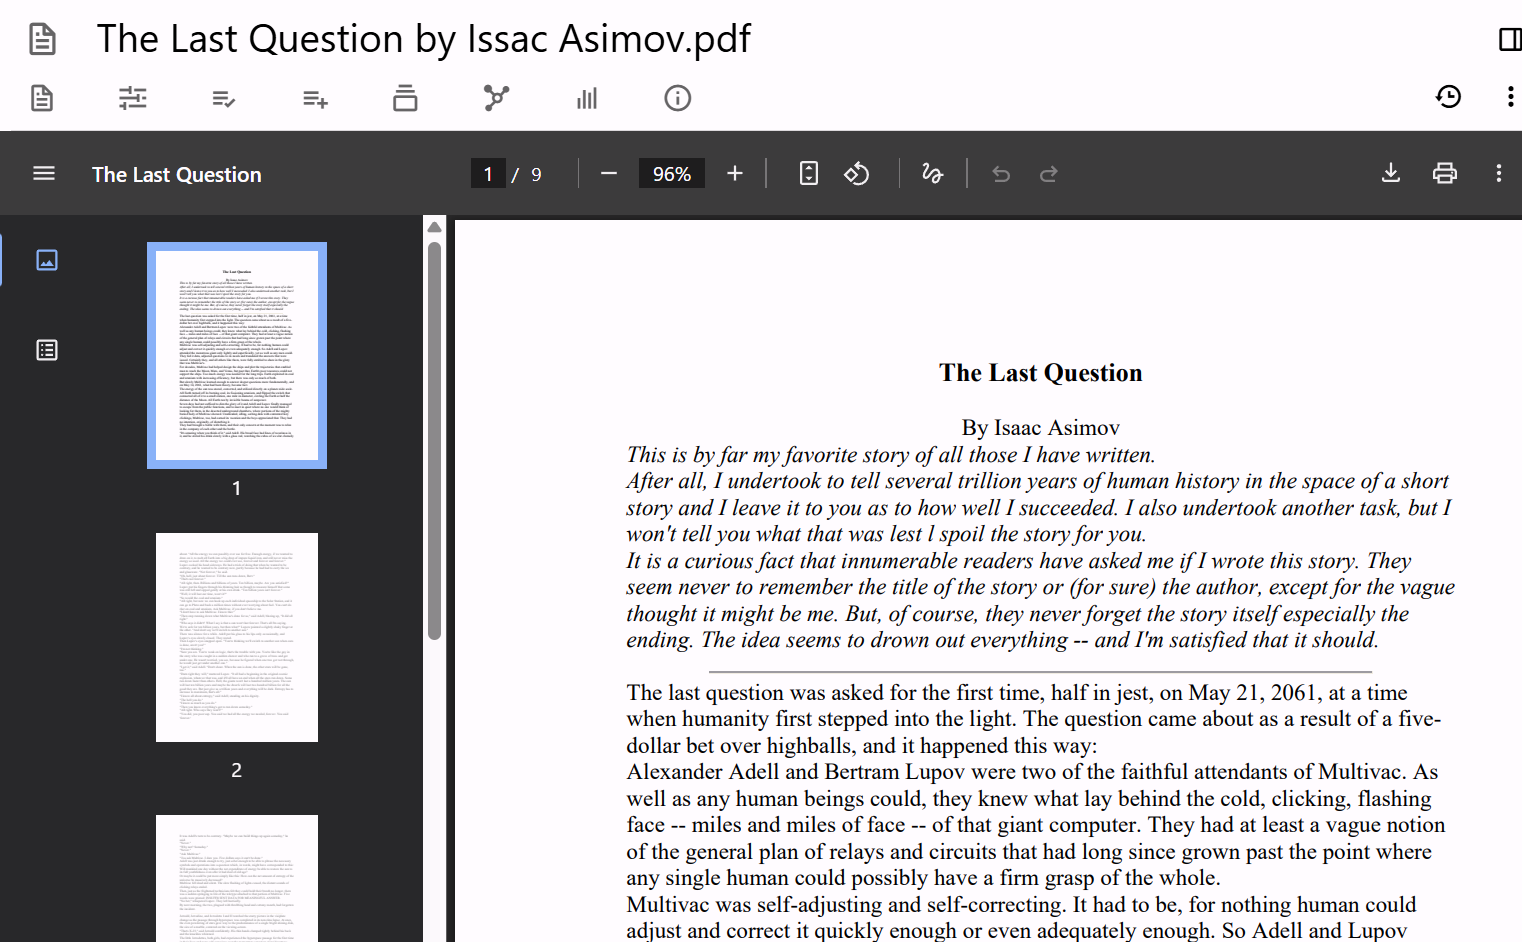1522x942 pixels.
Task: Toggle the side panel in top-right corner
Action: [x=1509, y=39]
